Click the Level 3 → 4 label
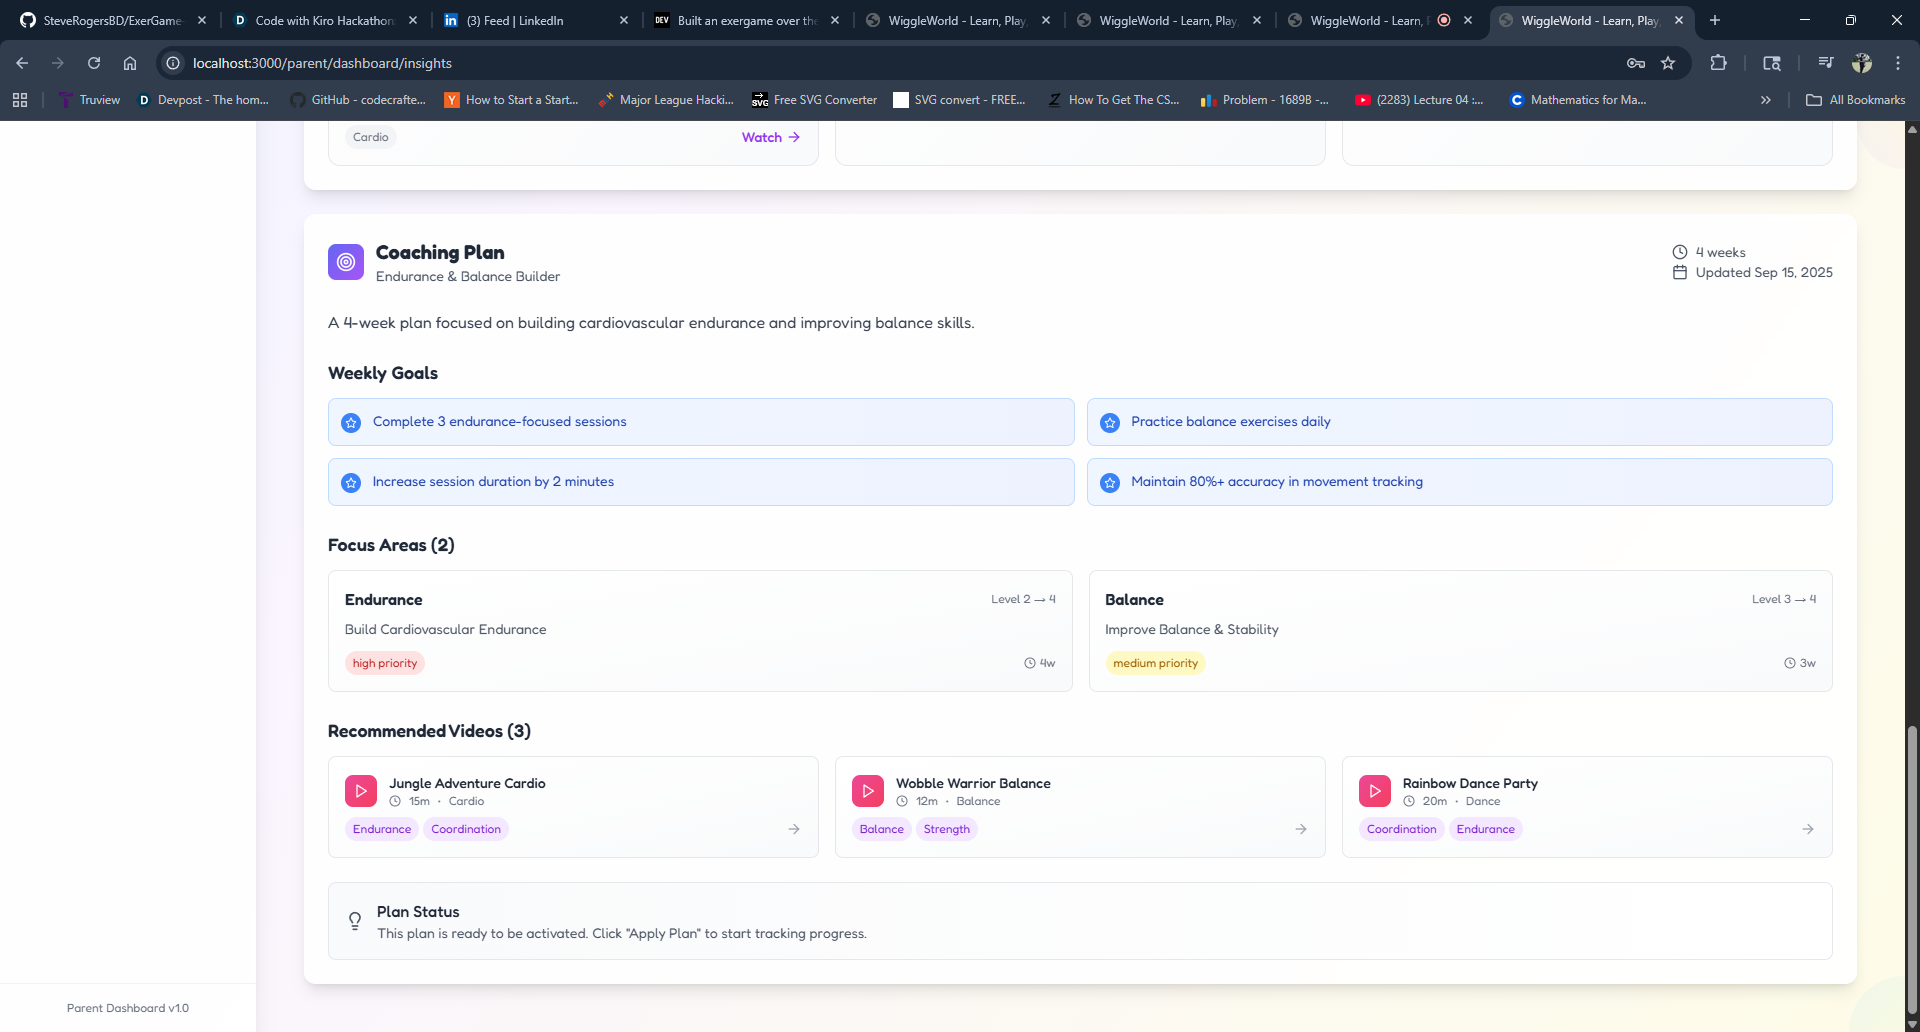Viewport: 1920px width, 1032px height. click(x=1784, y=599)
